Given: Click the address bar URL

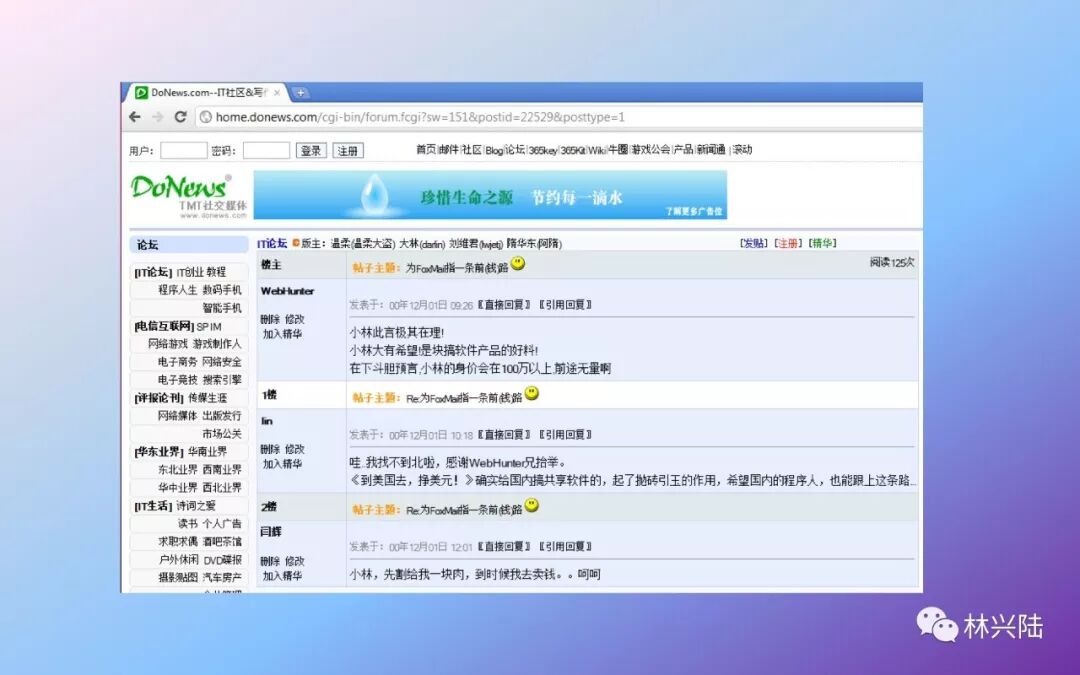Looking at the screenshot, I should pyautogui.click(x=420, y=117).
